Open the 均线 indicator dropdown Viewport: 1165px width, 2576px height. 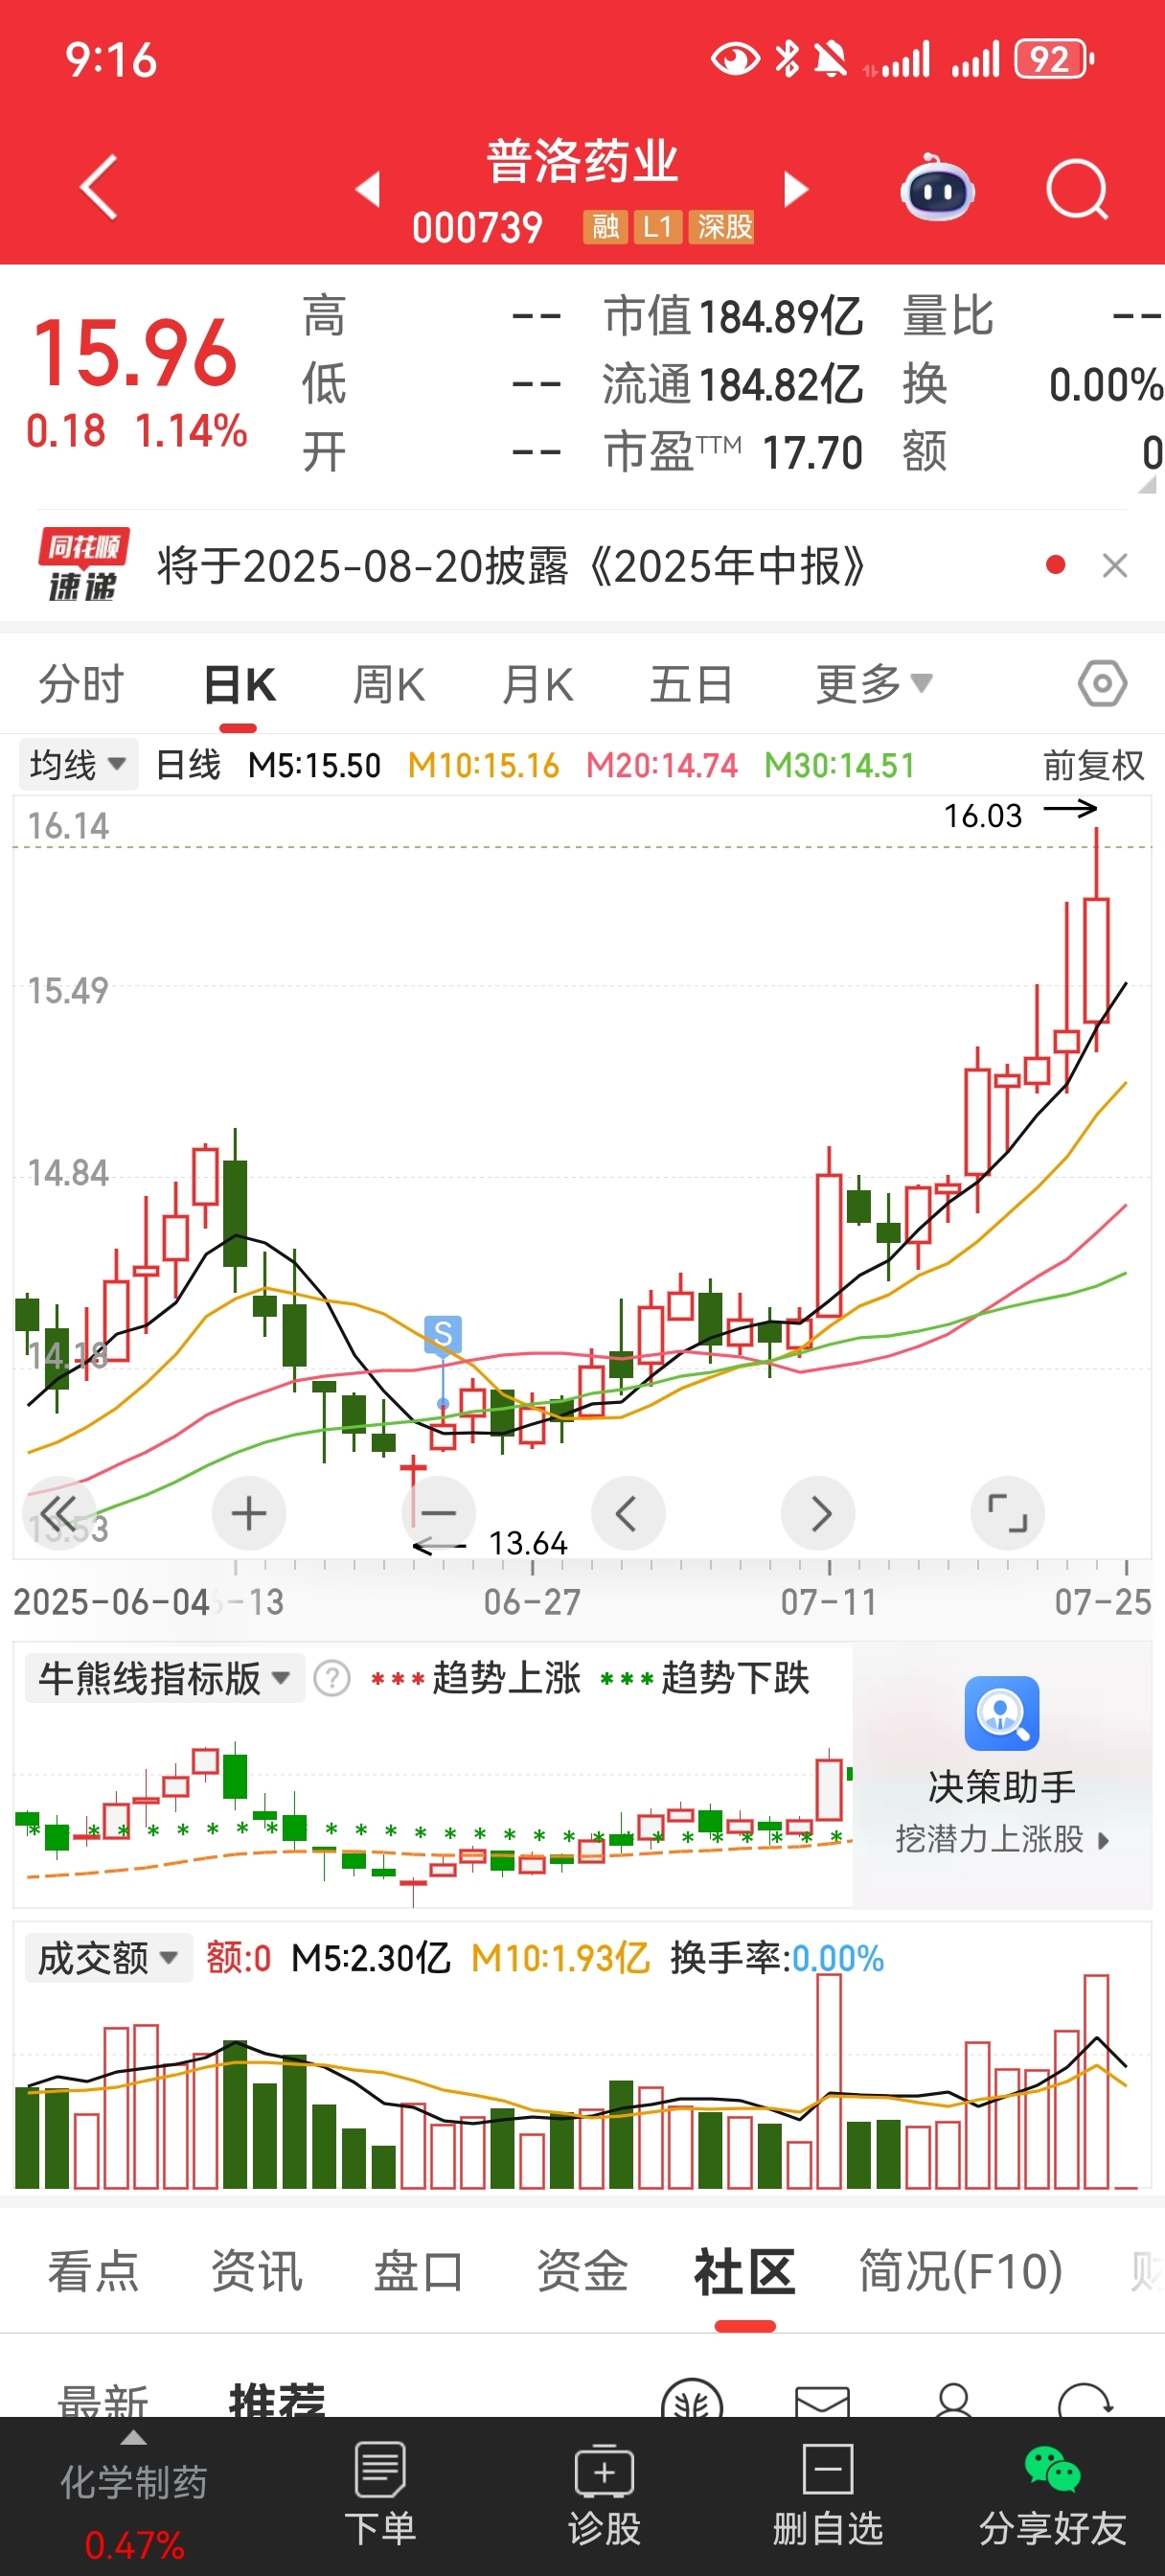(77, 765)
